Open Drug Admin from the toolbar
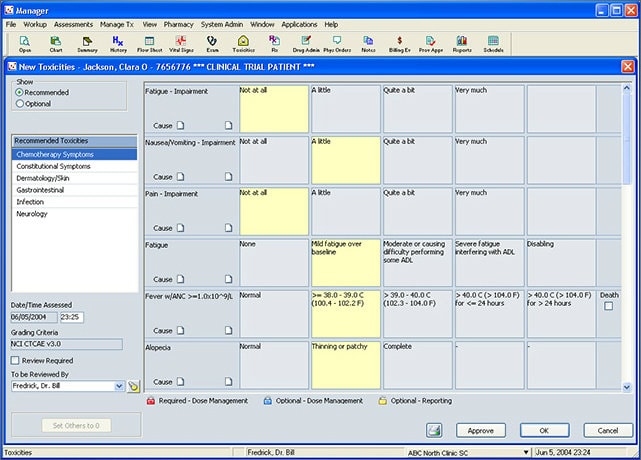 pos(307,43)
